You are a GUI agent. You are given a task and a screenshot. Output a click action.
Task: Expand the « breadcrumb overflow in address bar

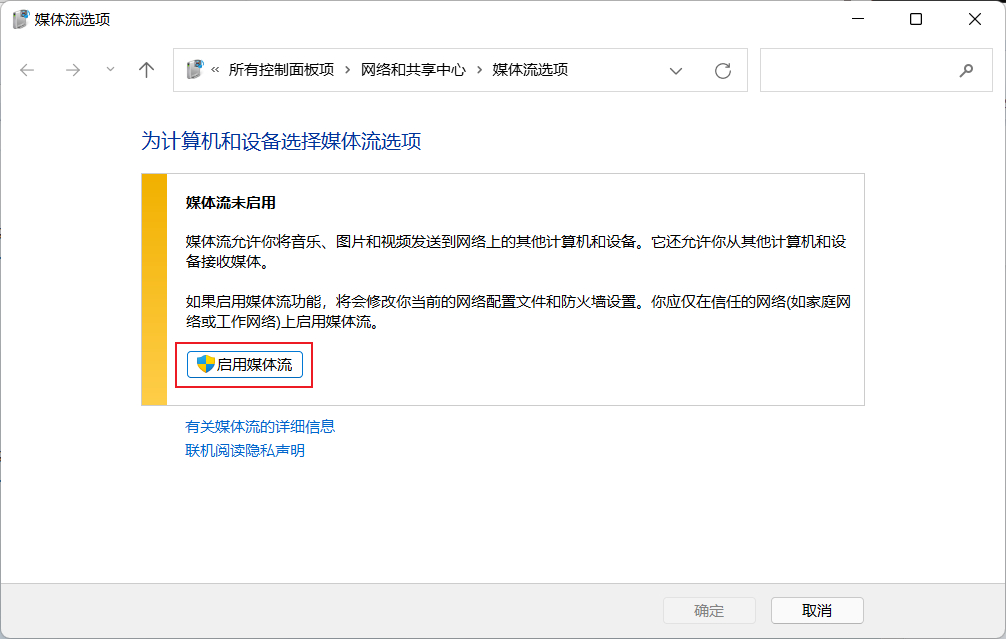pos(215,70)
